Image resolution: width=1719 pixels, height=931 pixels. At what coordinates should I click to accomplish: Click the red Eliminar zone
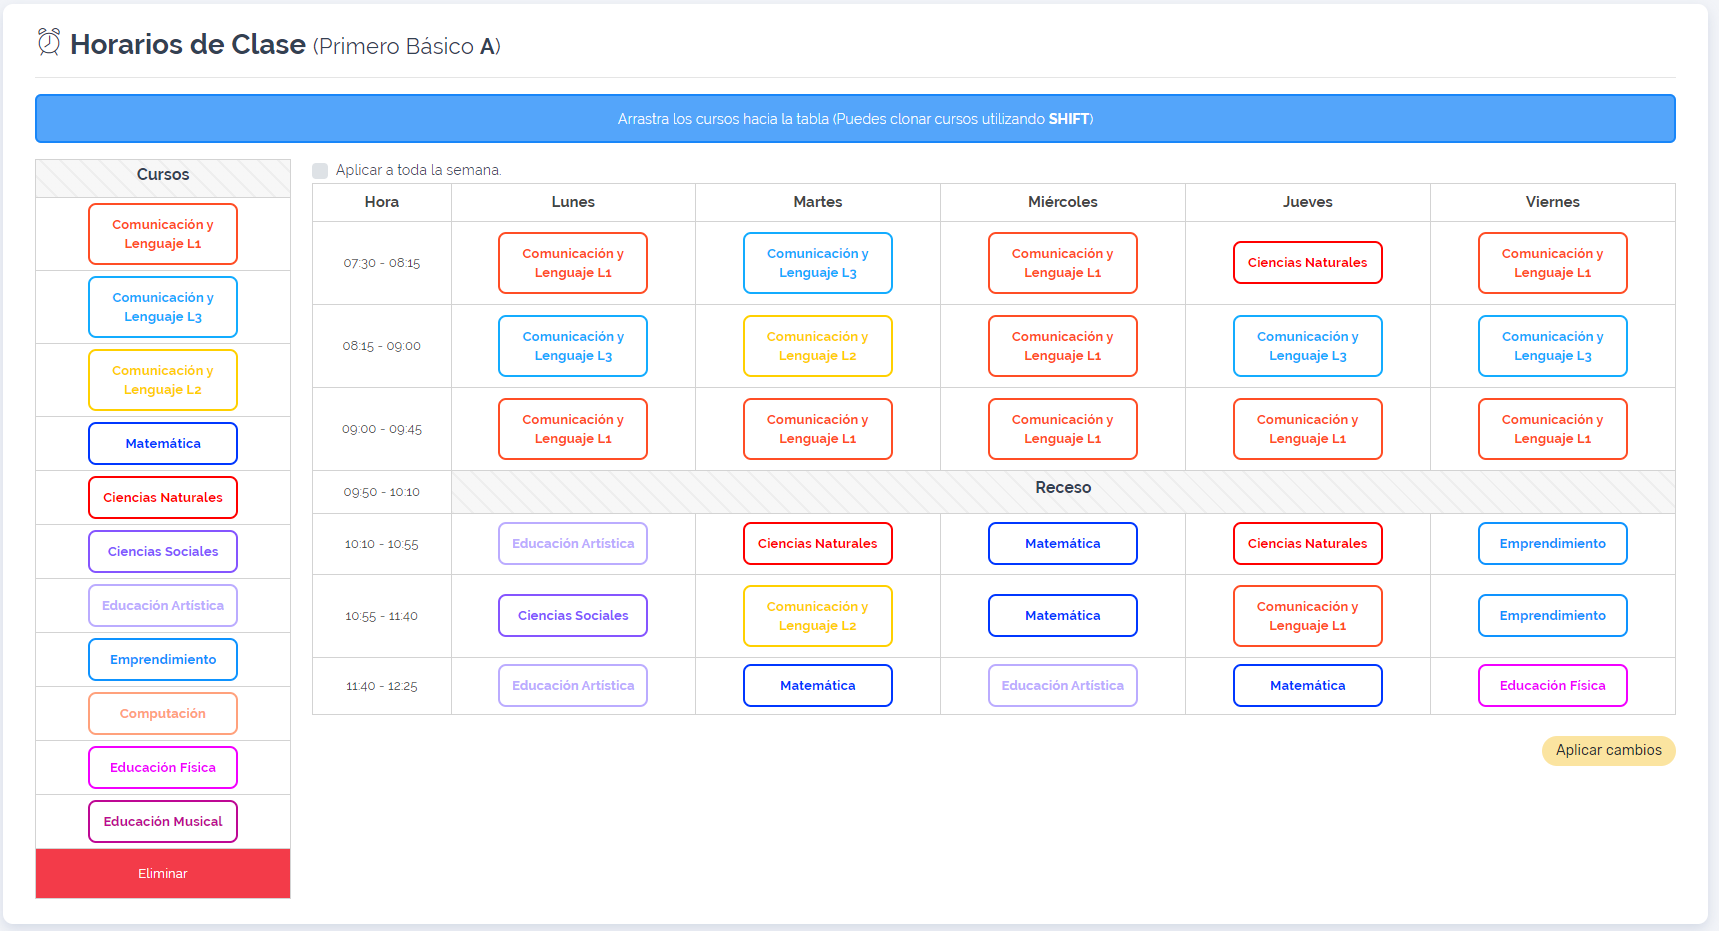click(x=163, y=873)
